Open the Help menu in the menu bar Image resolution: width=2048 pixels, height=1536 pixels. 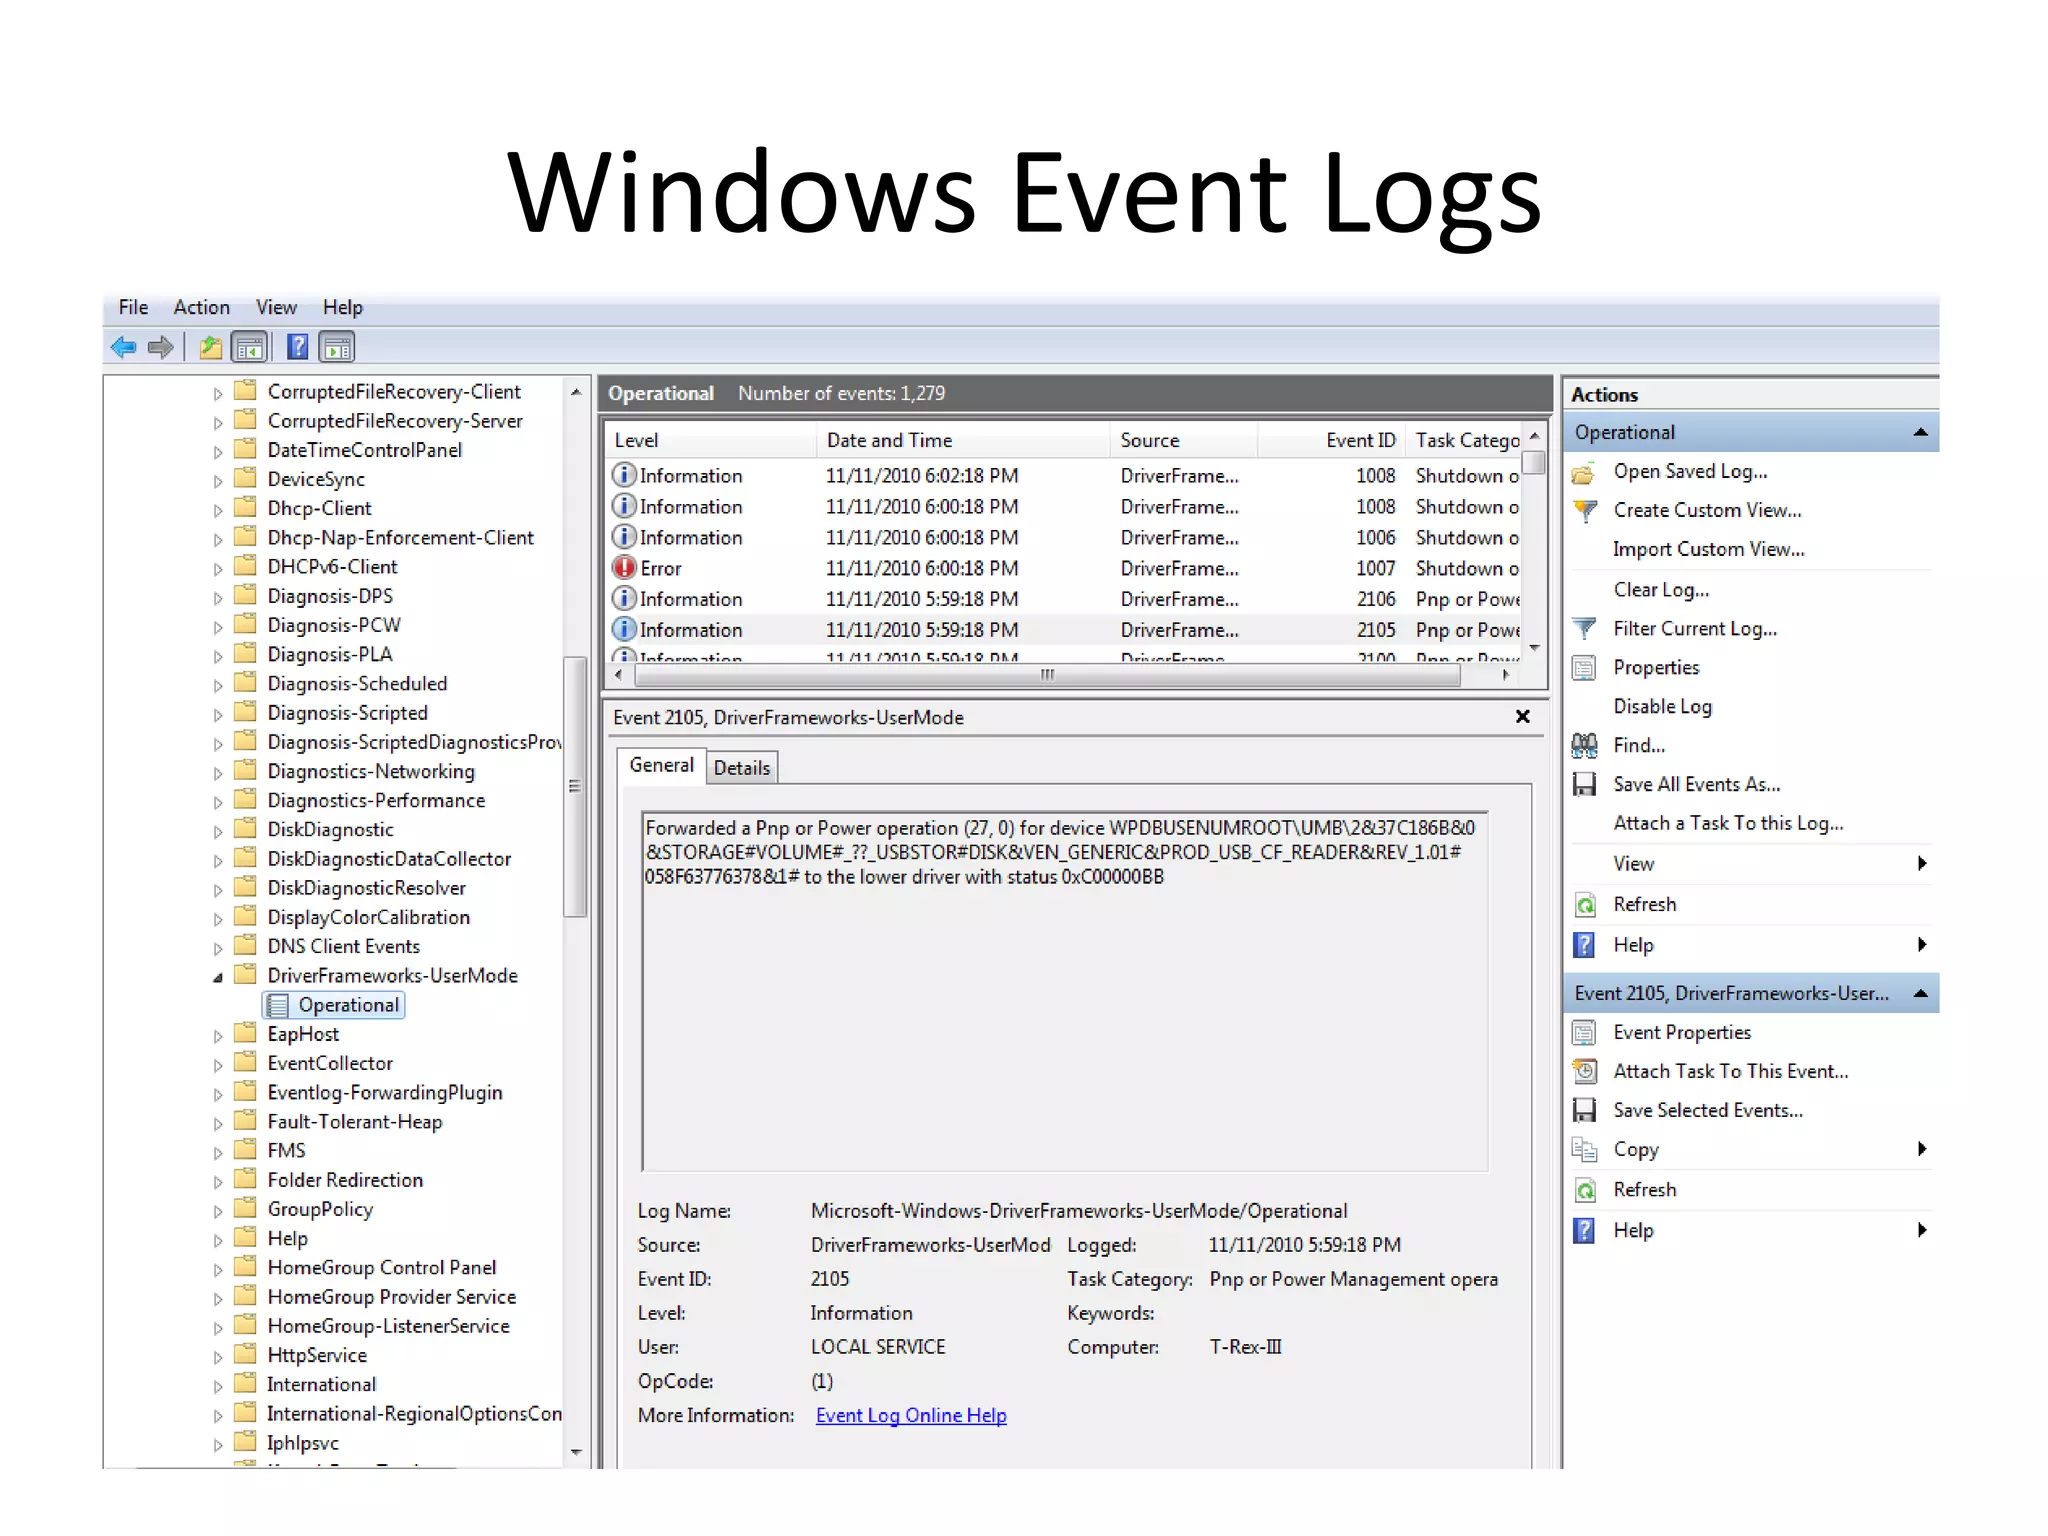coord(343,308)
